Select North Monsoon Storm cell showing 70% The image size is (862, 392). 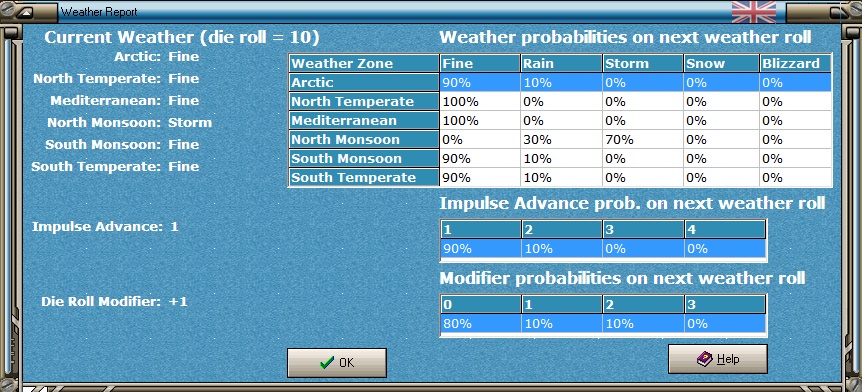pos(643,139)
